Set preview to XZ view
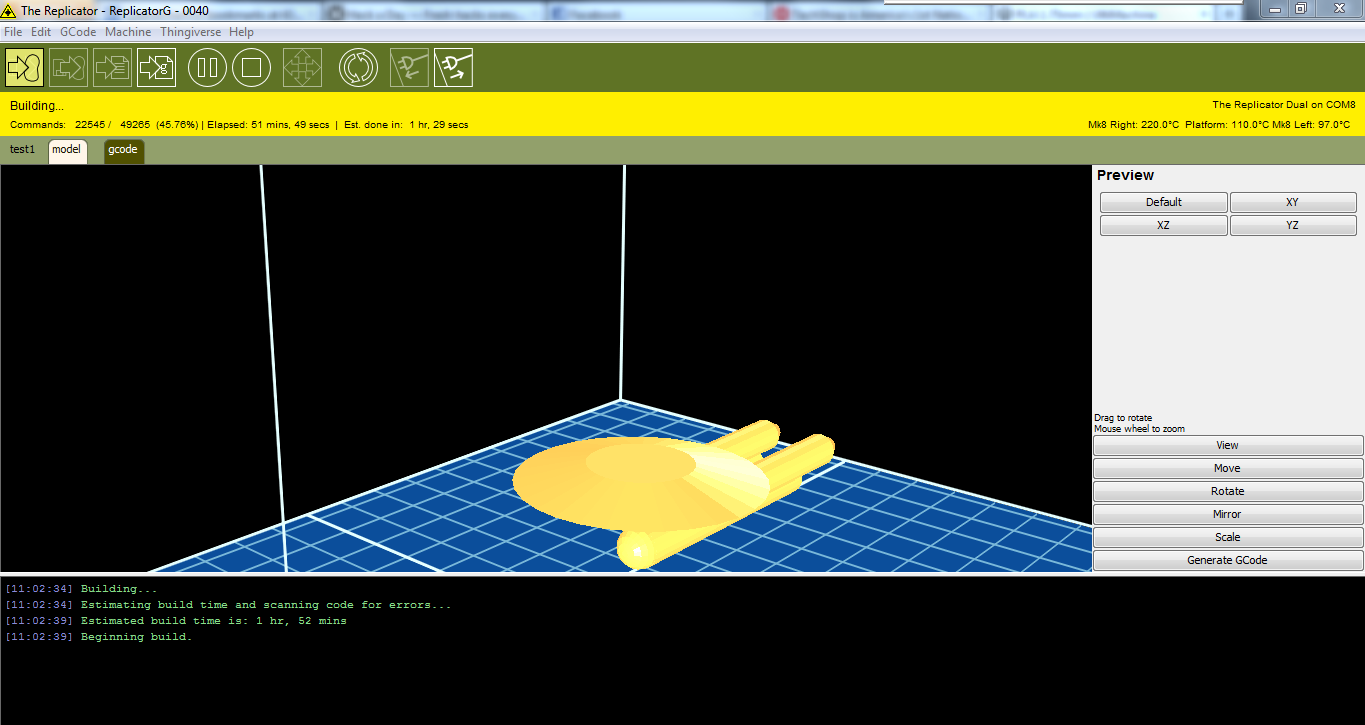The width and height of the screenshot is (1365, 725). point(1164,226)
